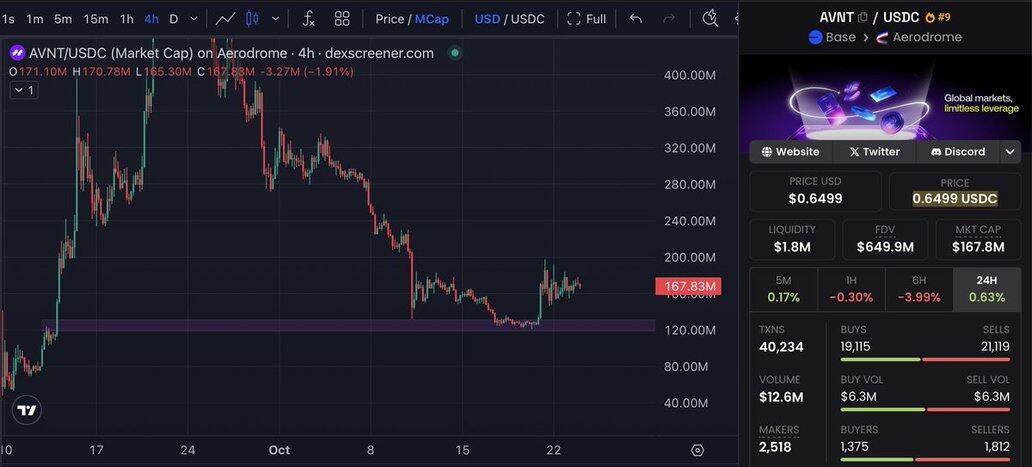This screenshot has height=467, width=1032.
Task: Click the line chart style icon
Action: click(225, 18)
